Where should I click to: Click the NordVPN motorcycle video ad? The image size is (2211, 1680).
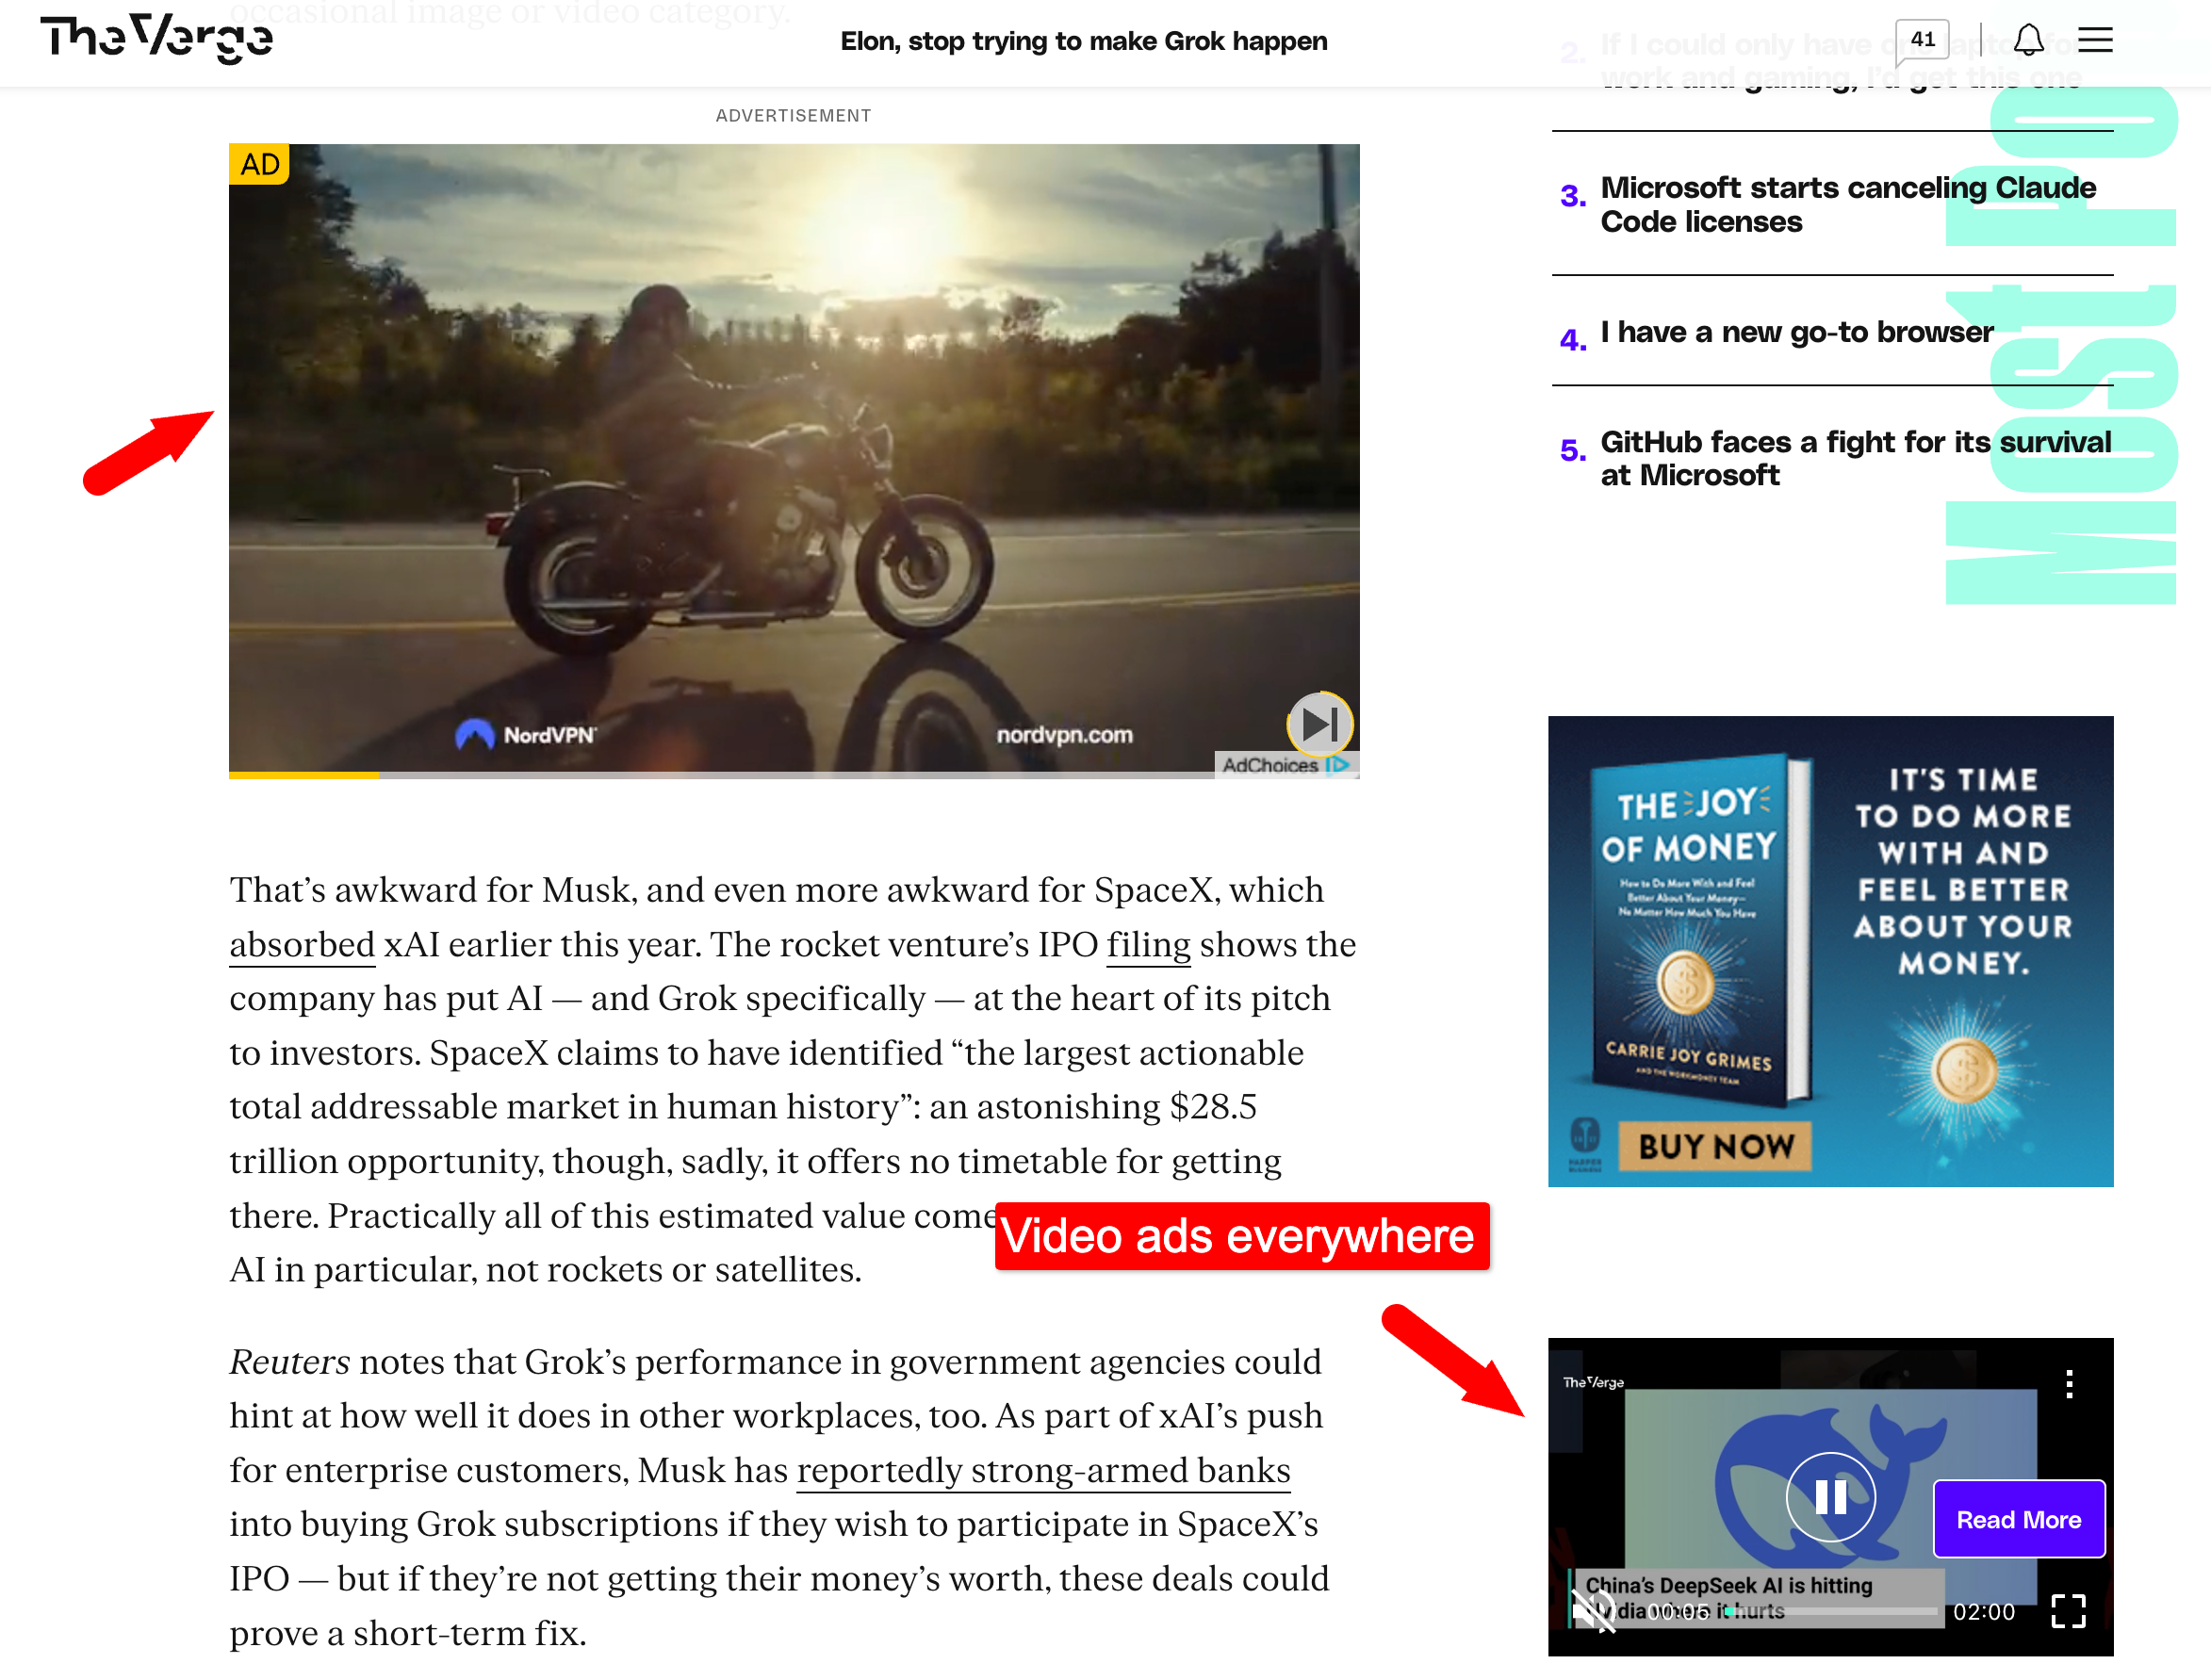793,460
